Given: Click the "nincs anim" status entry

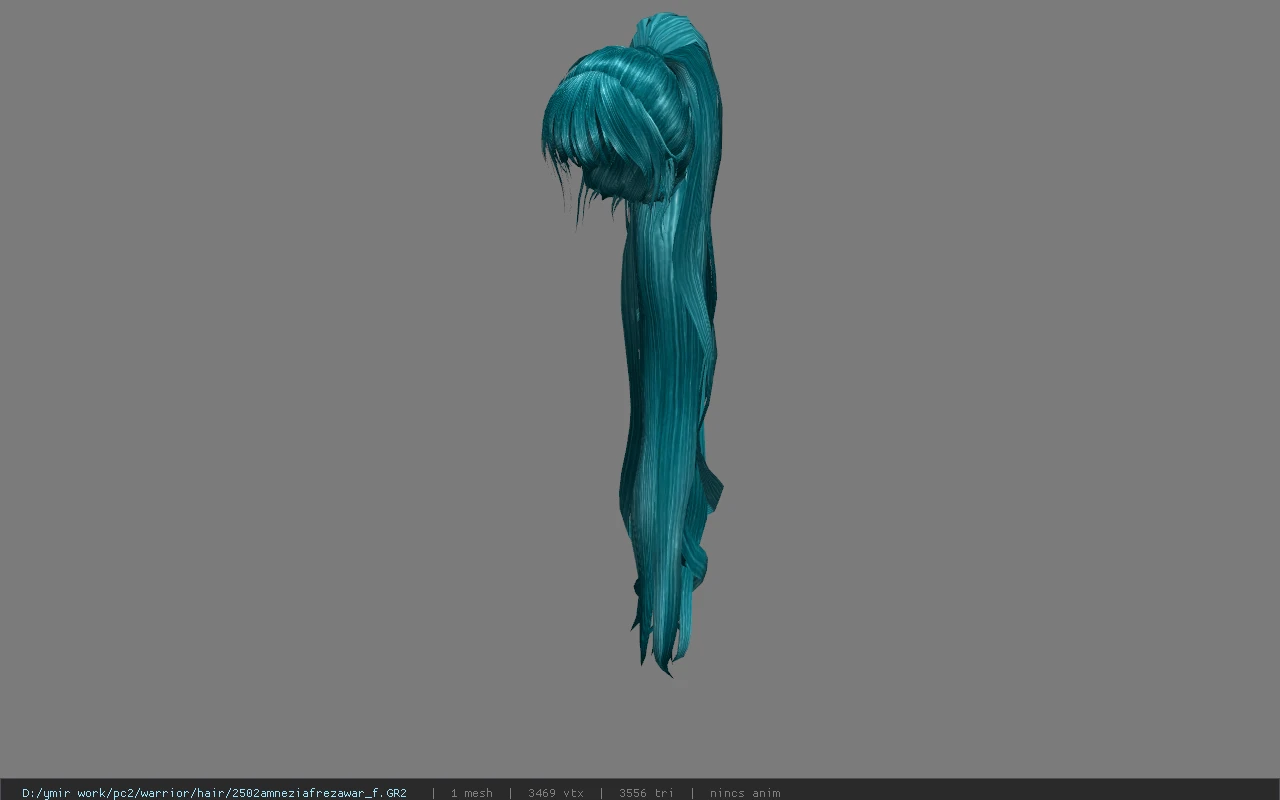Looking at the screenshot, I should pos(745,792).
